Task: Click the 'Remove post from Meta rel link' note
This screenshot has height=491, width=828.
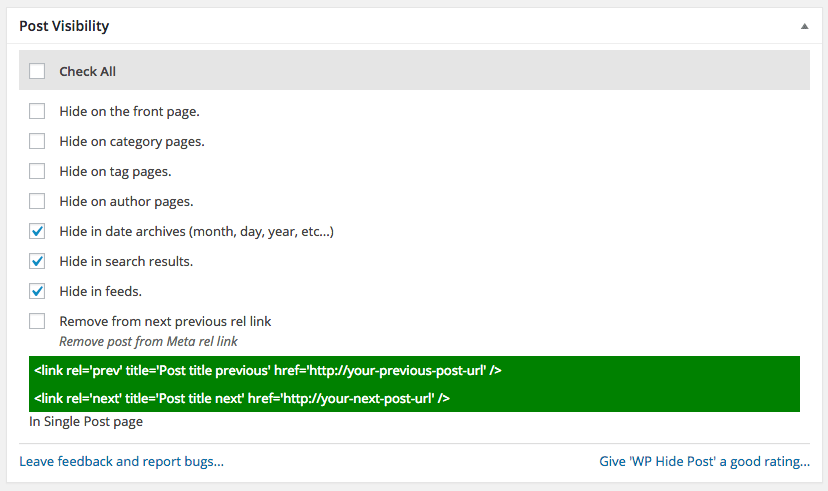Action: [x=148, y=341]
